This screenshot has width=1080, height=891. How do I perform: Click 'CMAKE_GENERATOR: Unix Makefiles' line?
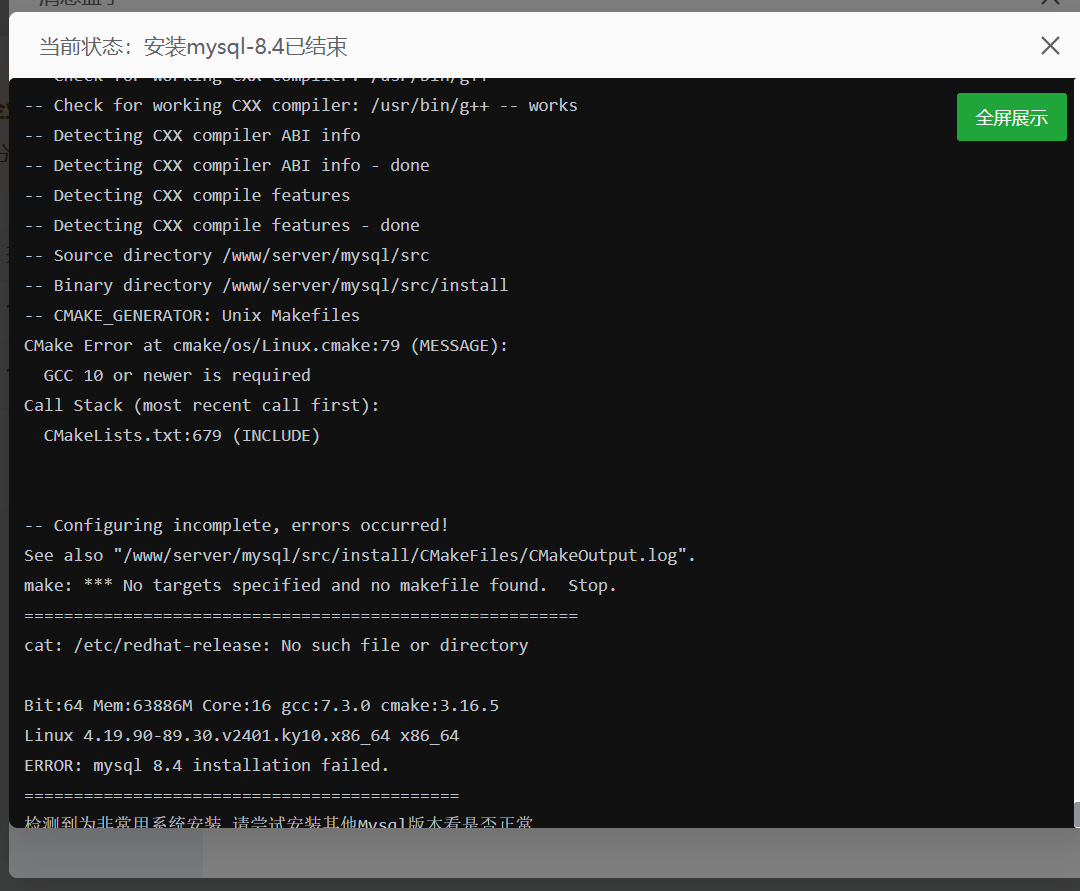[x=192, y=315]
